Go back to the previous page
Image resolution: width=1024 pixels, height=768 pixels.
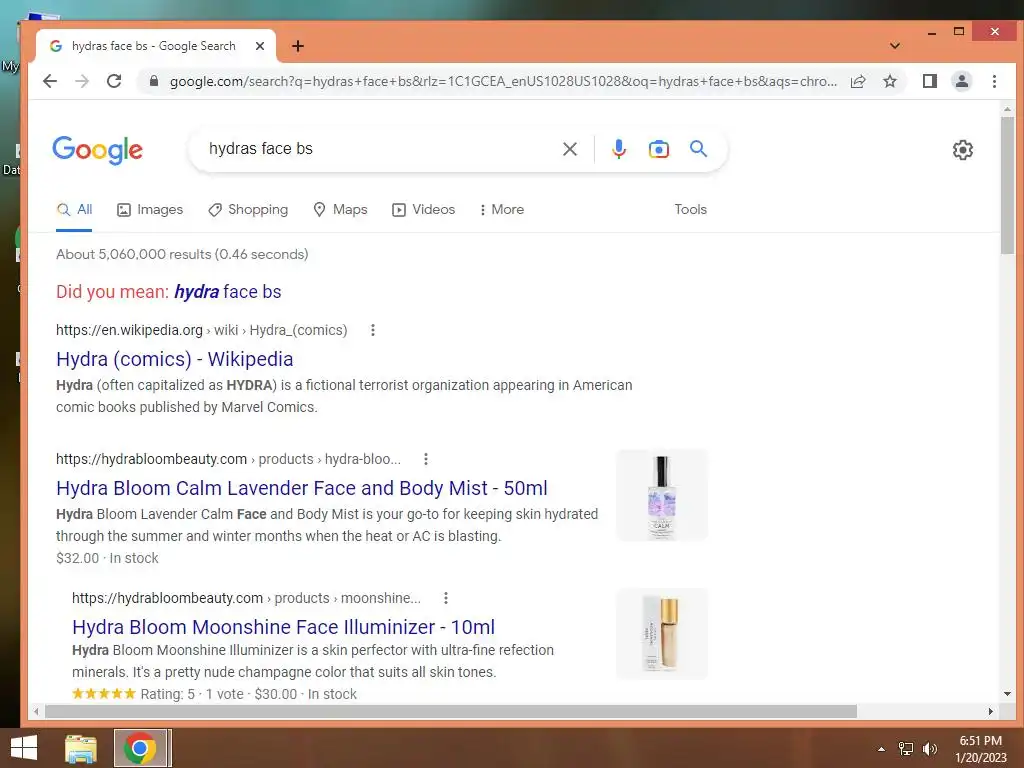pos(50,81)
